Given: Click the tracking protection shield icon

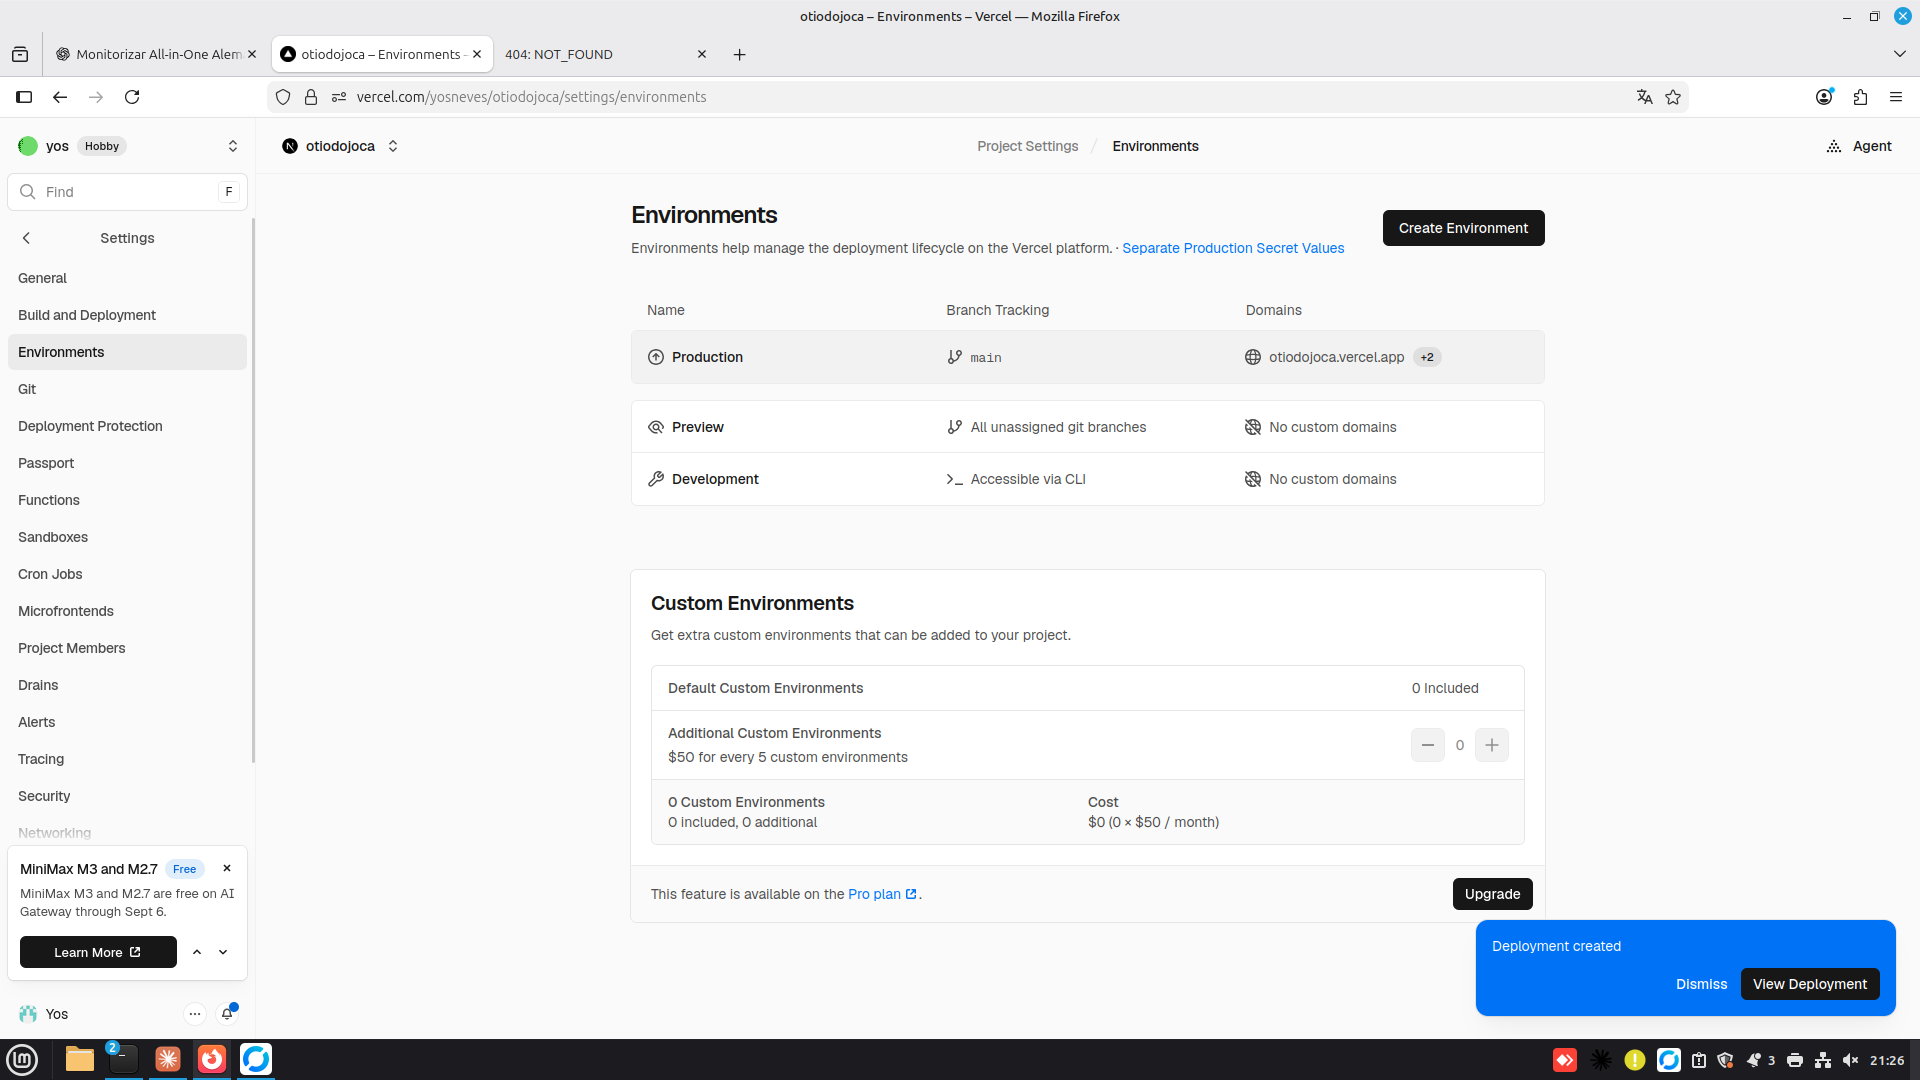Looking at the screenshot, I should click(x=283, y=97).
